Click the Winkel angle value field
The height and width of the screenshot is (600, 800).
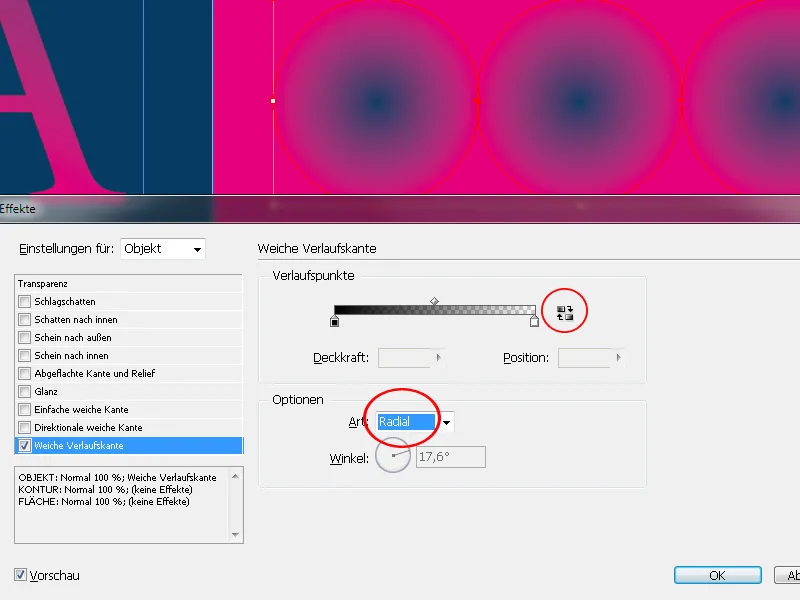[x=451, y=457]
